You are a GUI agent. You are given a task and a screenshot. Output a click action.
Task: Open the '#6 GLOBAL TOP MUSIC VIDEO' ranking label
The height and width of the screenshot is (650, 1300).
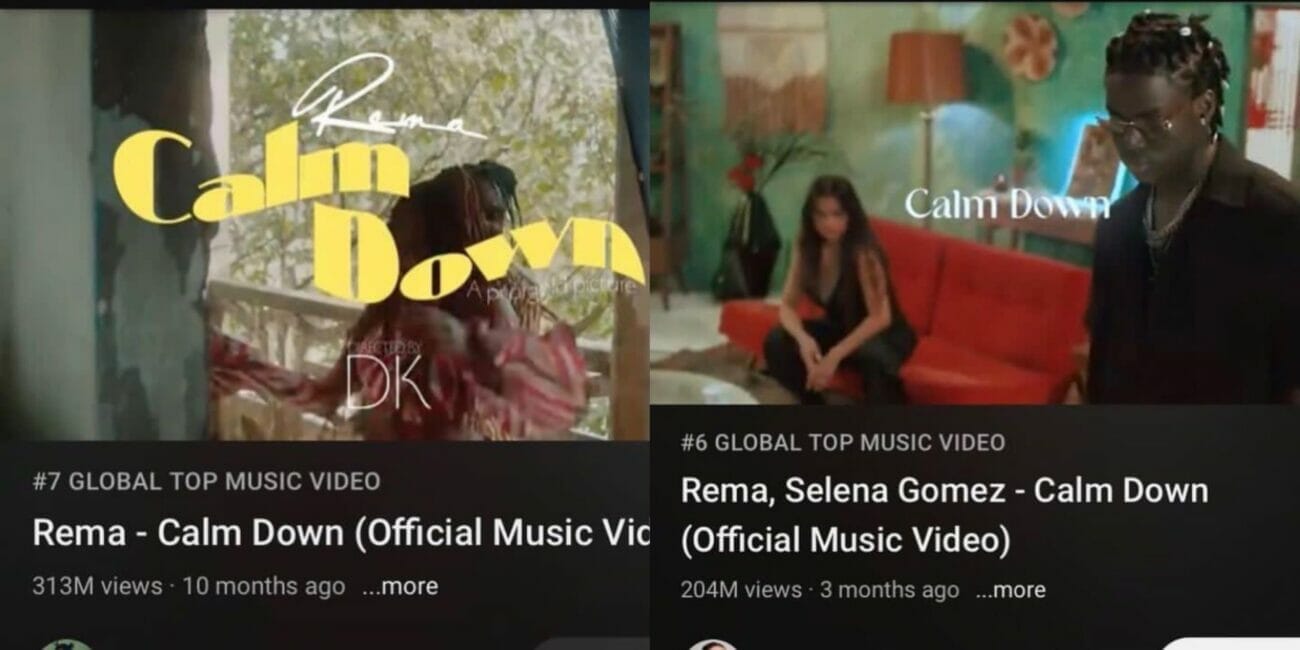coord(843,442)
